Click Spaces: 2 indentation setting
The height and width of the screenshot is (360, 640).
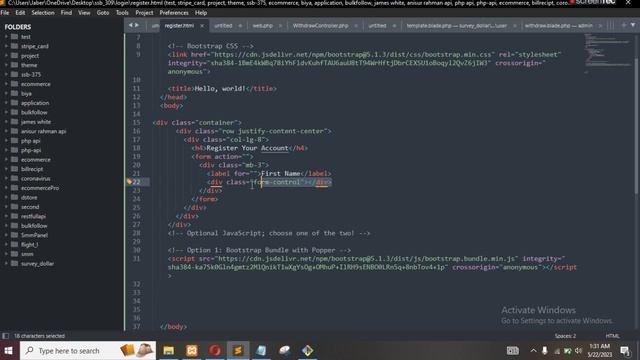(565, 336)
